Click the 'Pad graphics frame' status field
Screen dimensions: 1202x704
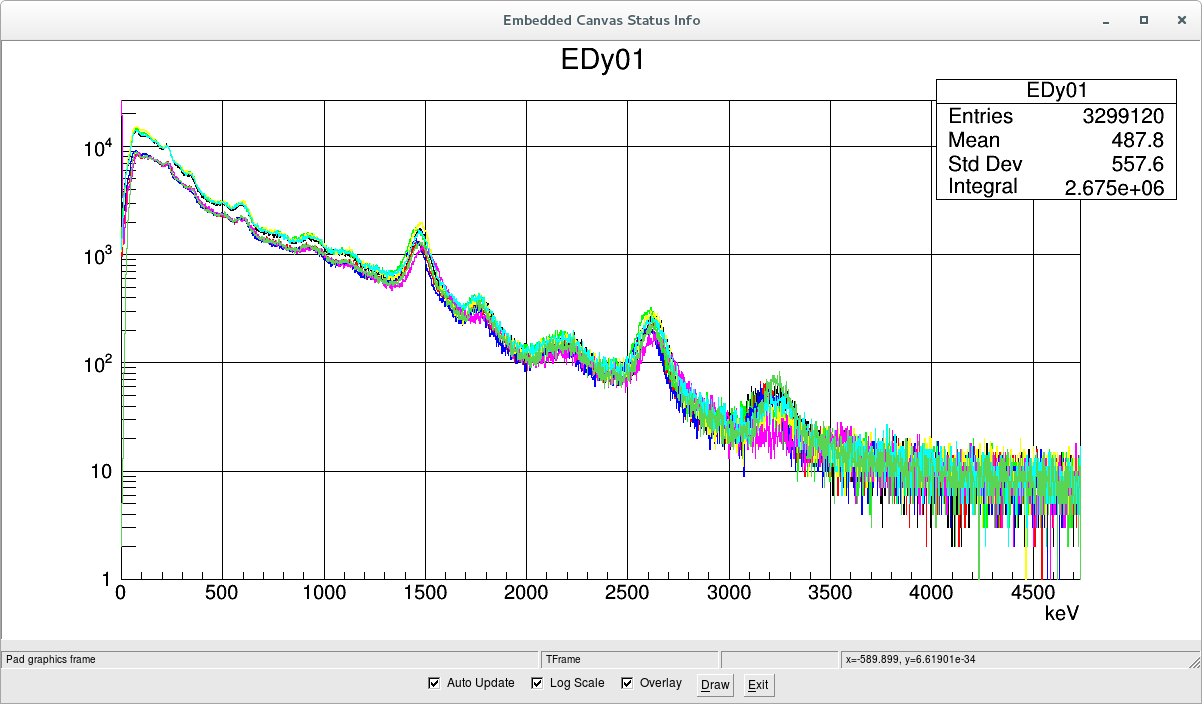tap(270, 660)
